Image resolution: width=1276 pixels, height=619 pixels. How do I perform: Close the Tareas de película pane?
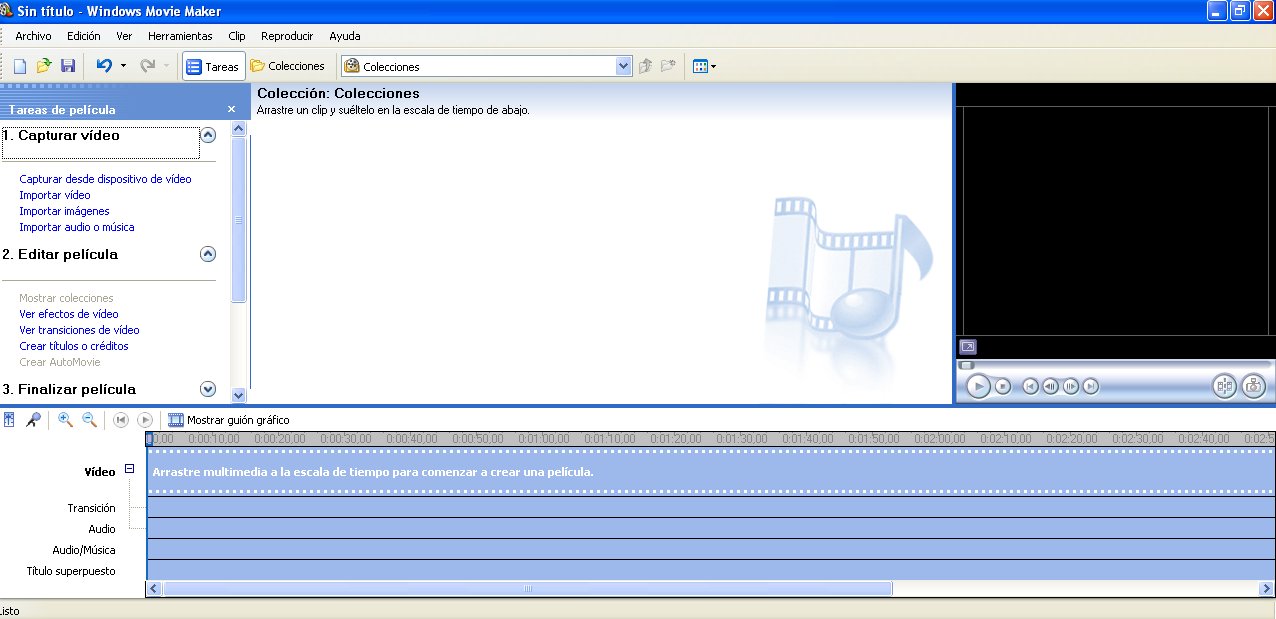point(231,109)
